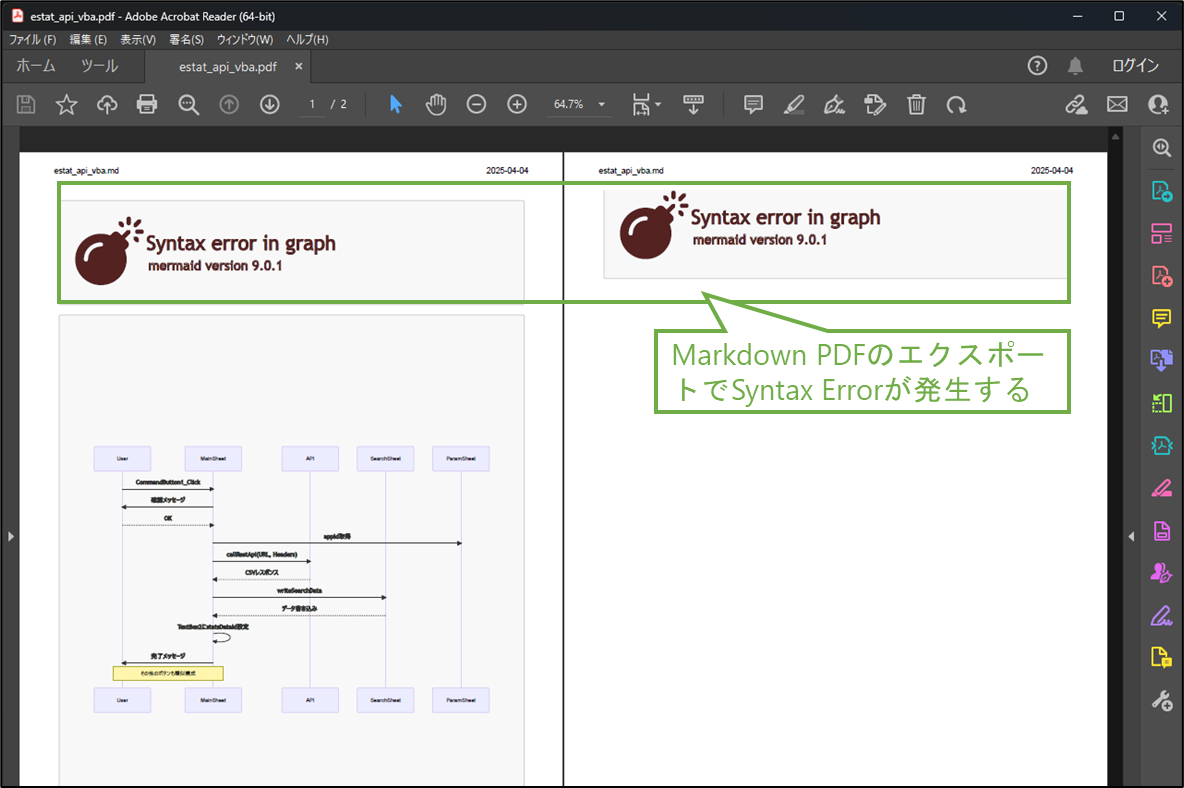Open the 表示(V) menu
Viewport: 1184px width, 788px height.
138,39
